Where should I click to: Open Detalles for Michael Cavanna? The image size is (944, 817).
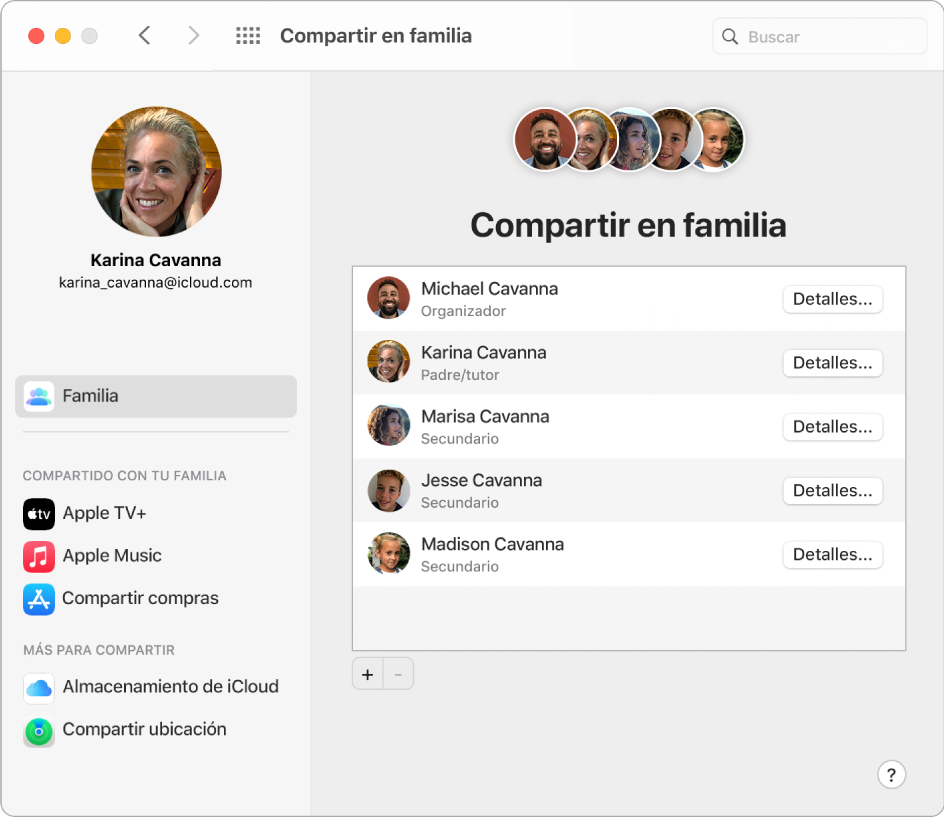click(x=832, y=298)
